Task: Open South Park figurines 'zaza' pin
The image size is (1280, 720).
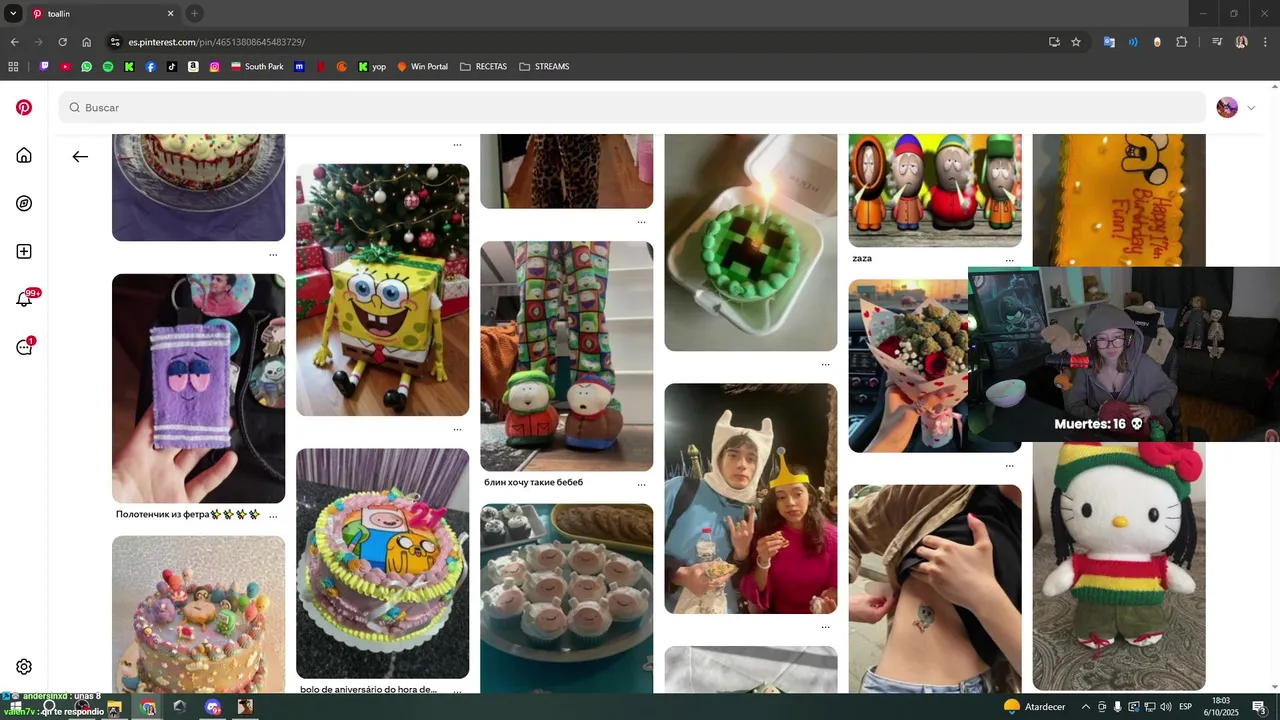Action: point(935,190)
